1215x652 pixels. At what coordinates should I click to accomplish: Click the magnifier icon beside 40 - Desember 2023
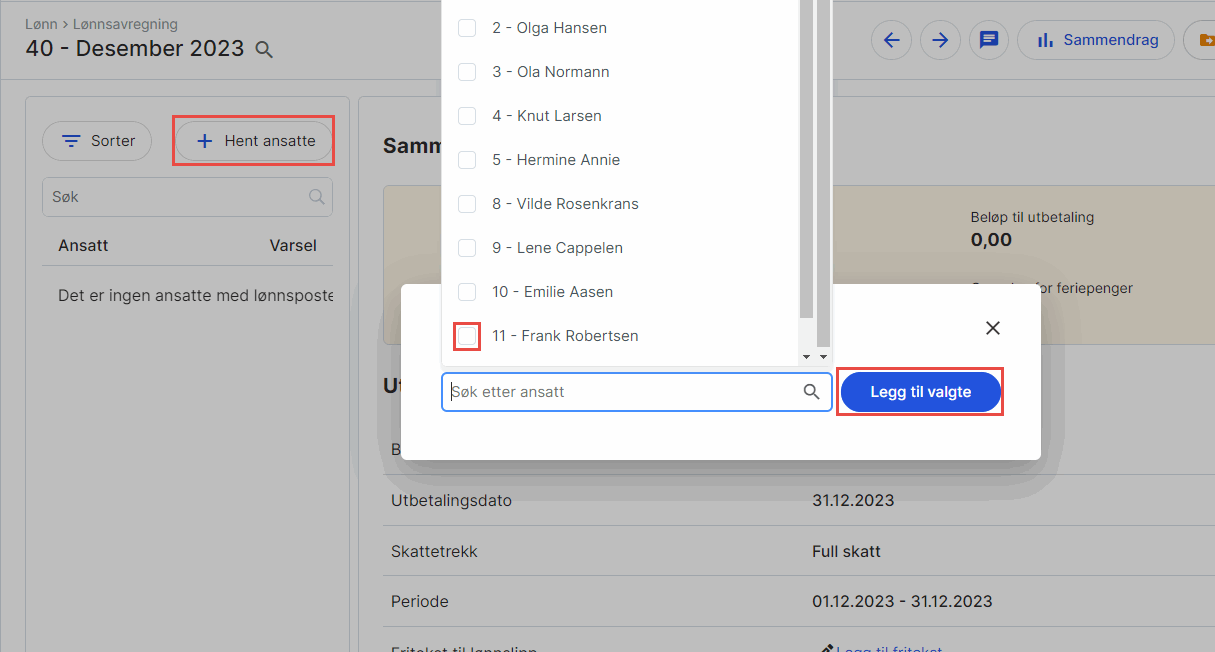pyautogui.click(x=264, y=49)
